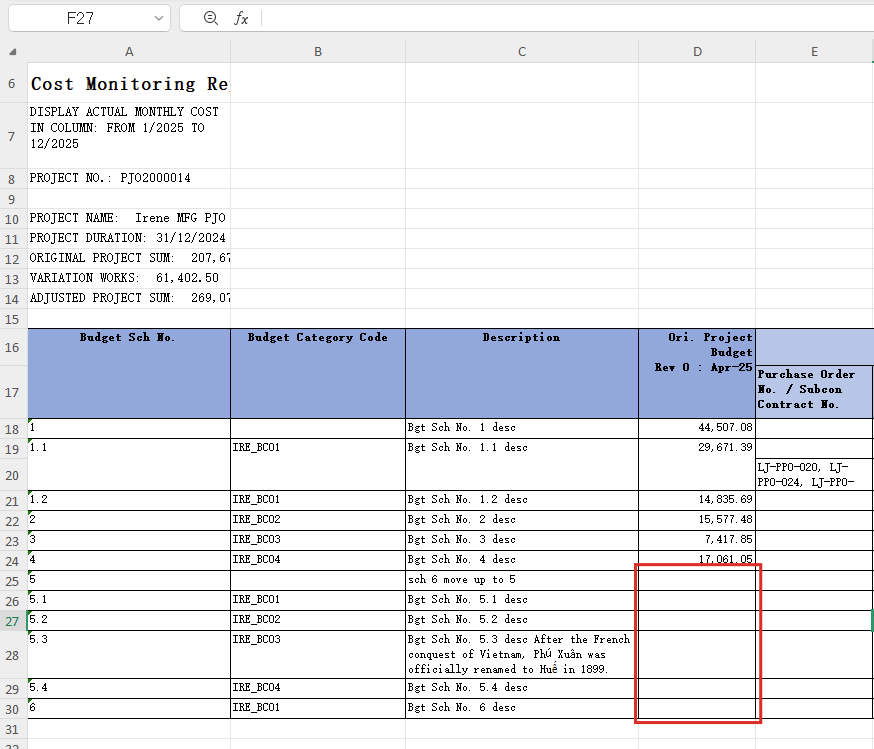Click 'Bgt Sch No. 5.4 desc' cell
The height and width of the screenshot is (749, 874).
pyautogui.click(x=522, y=689)
